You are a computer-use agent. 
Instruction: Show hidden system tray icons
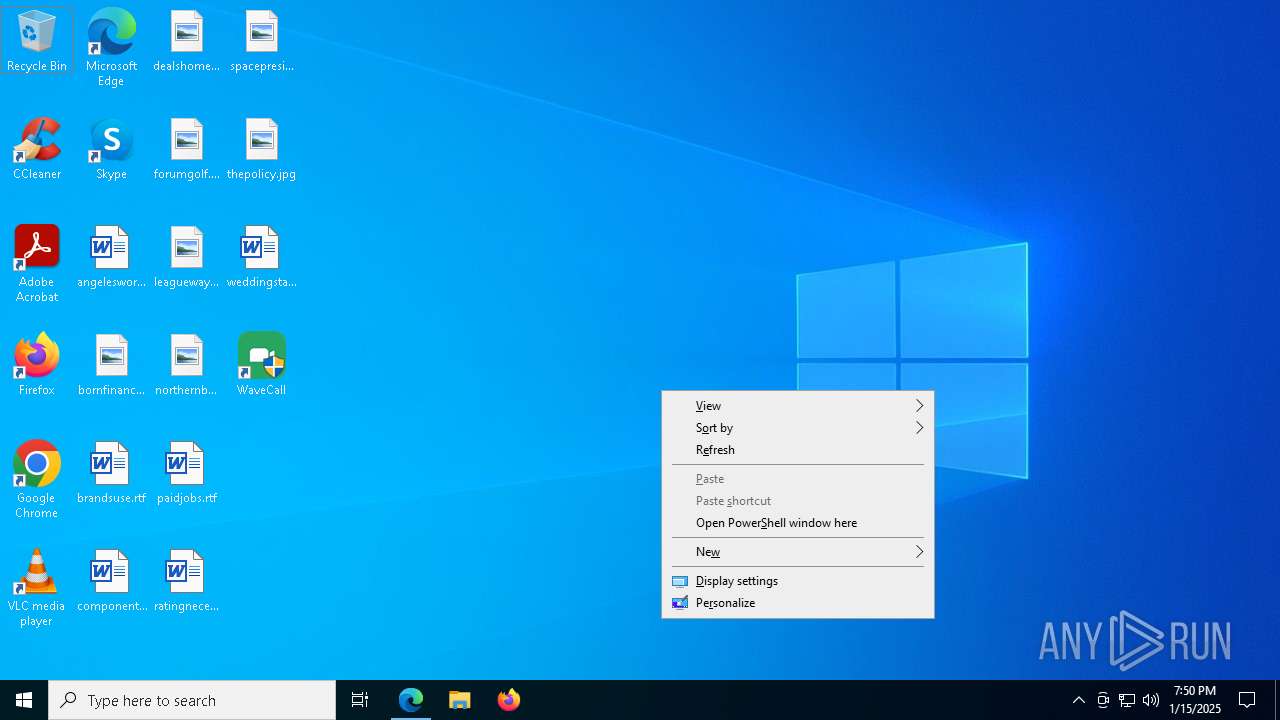(x=1079, y=700)
